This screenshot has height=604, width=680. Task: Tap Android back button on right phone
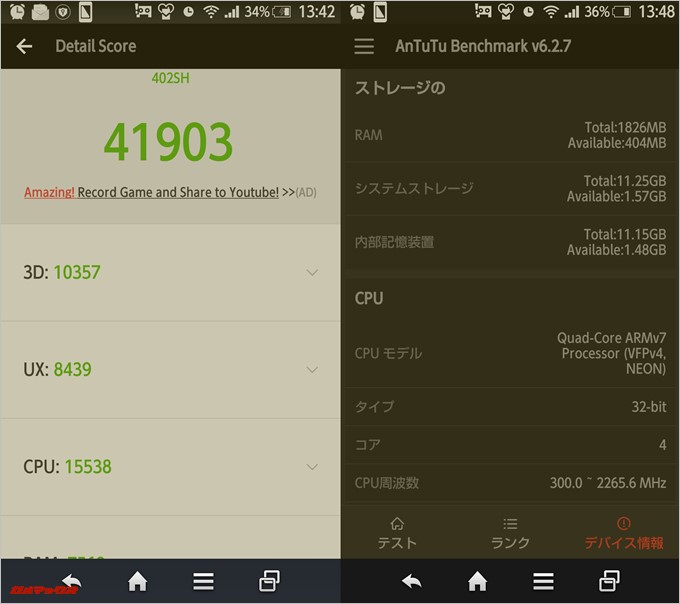pos(412,581)
